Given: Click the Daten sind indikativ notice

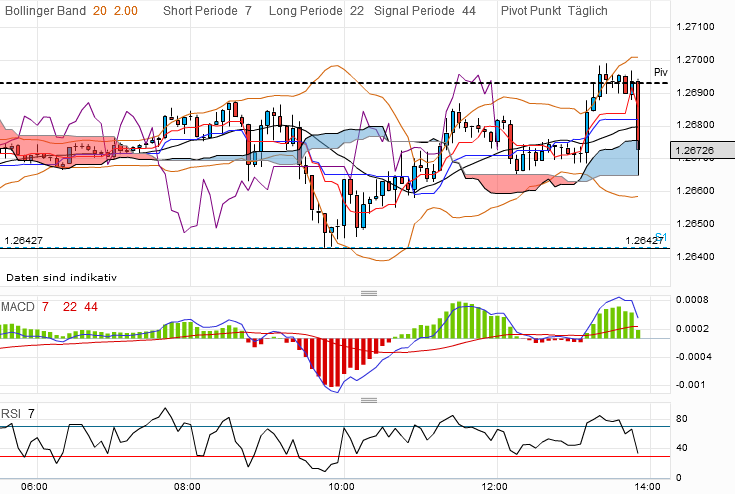Looking at the screenshot, I should coord(61,277).
